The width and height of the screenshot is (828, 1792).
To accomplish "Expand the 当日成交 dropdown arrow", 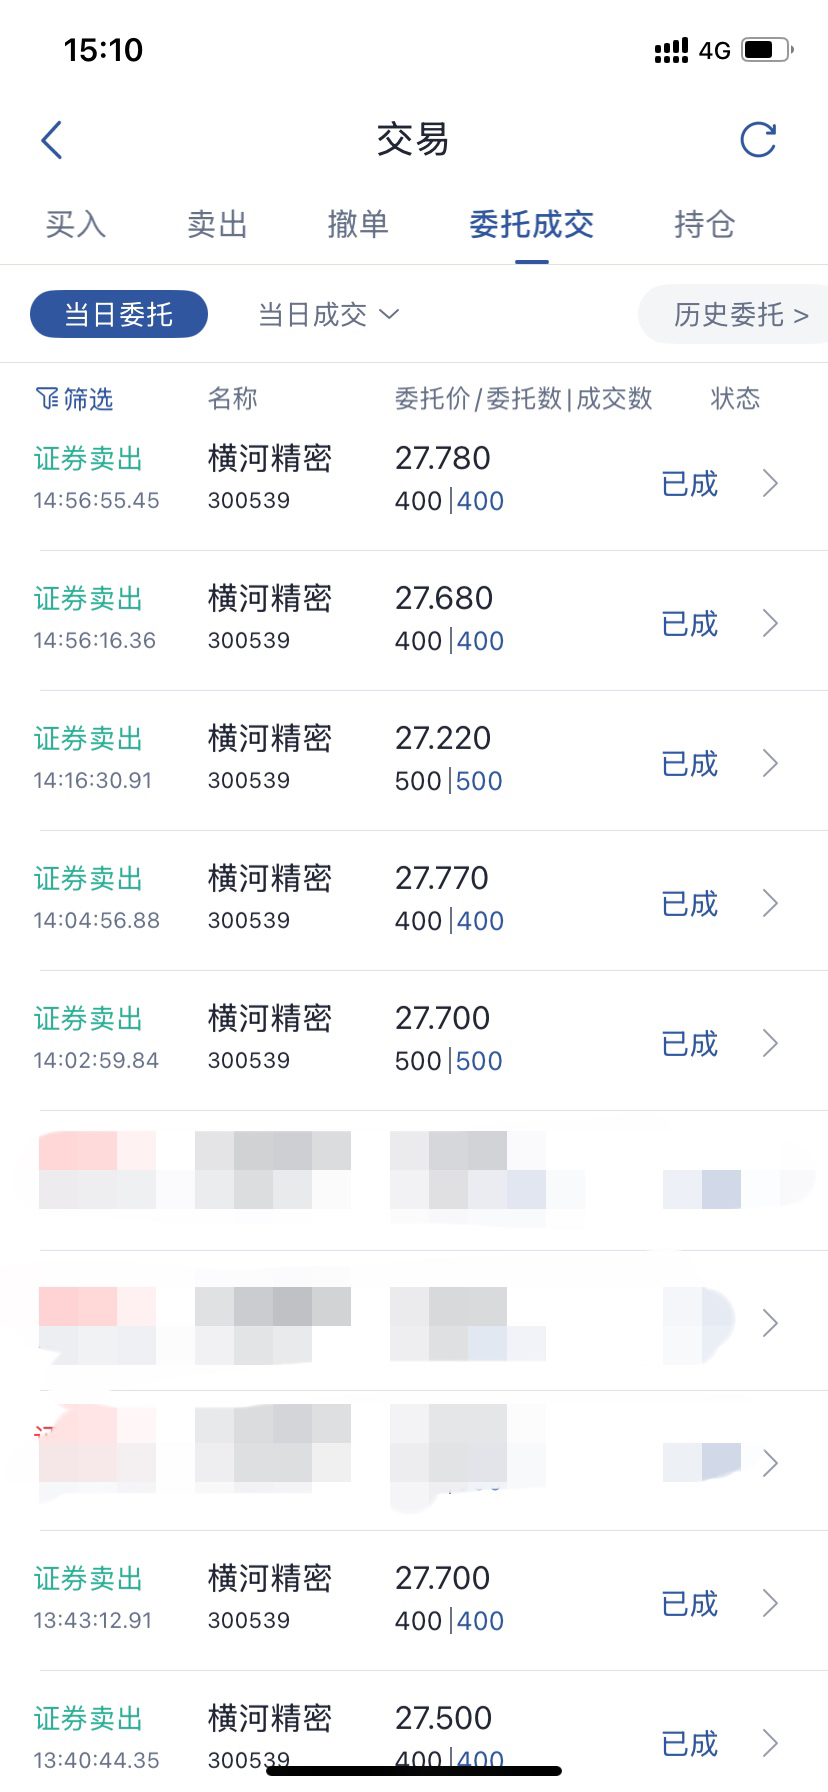I will [390, 315].
